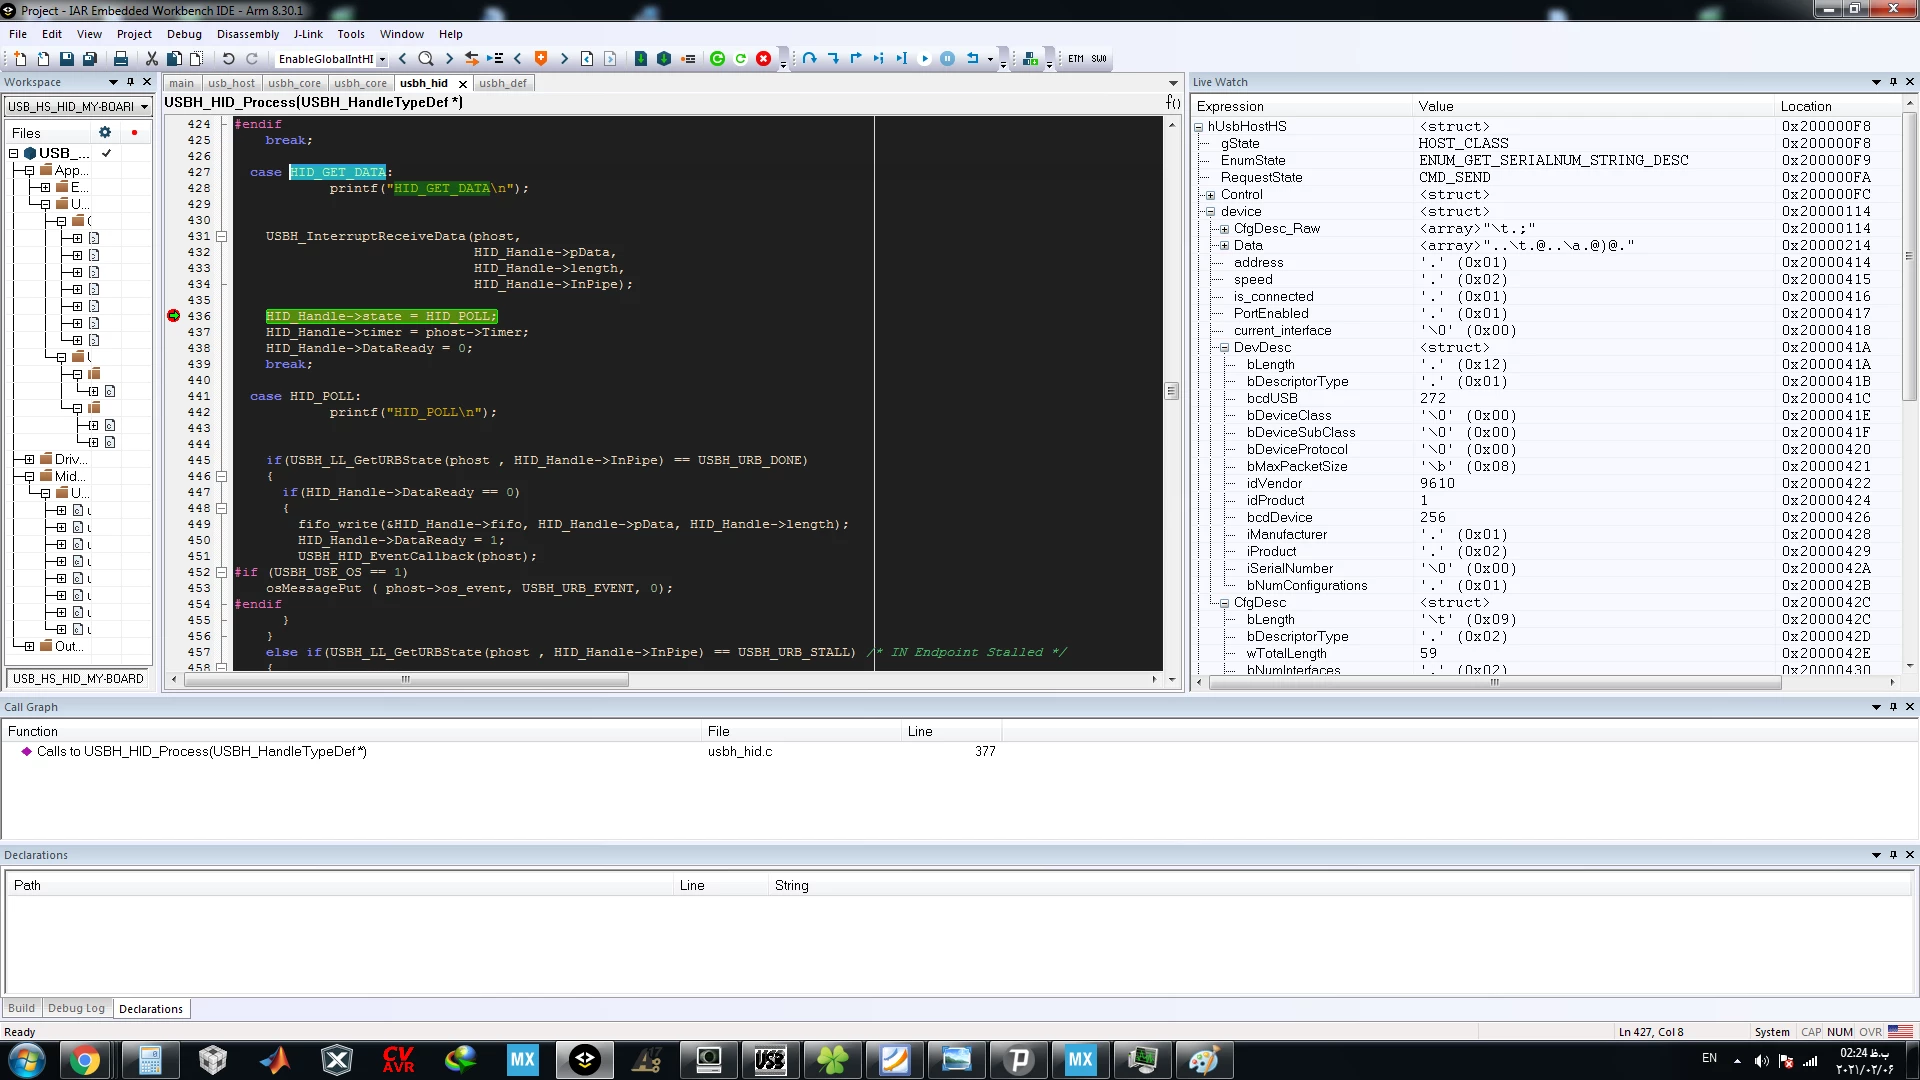Expand the Control struct in Live Watch
1920x1080 pixels.
coord(1210,195)
